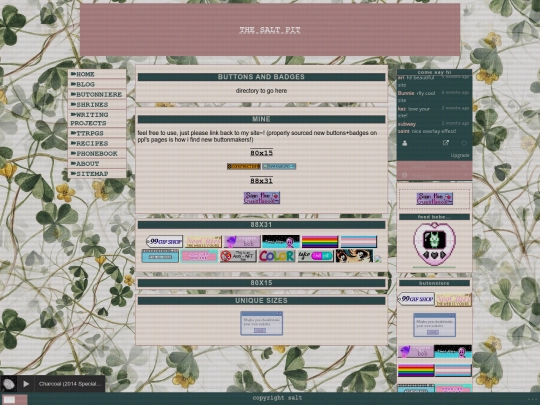Click the Sign the Guestbook button in MINE section
This screenshot has height=405, width=540.
262,198
